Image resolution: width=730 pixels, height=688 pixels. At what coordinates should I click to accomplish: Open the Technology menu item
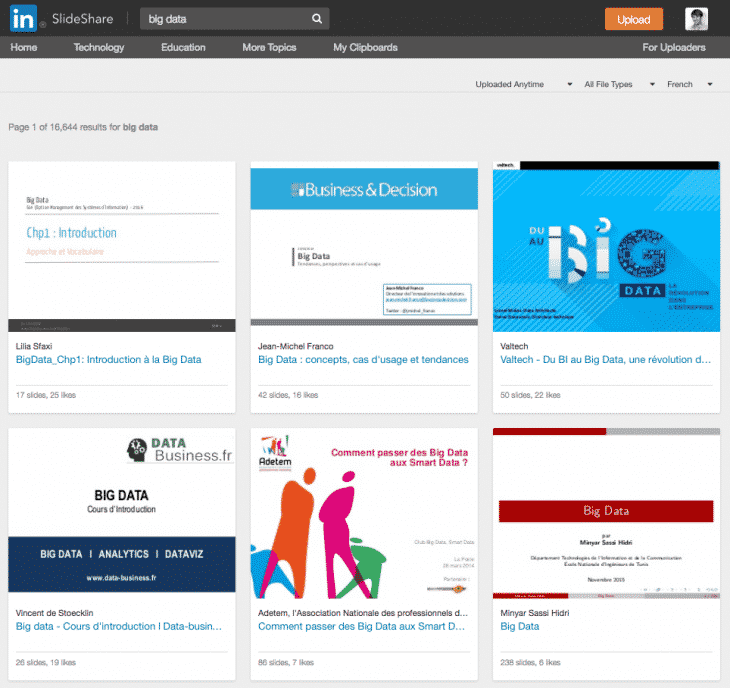tap(99, 47)
